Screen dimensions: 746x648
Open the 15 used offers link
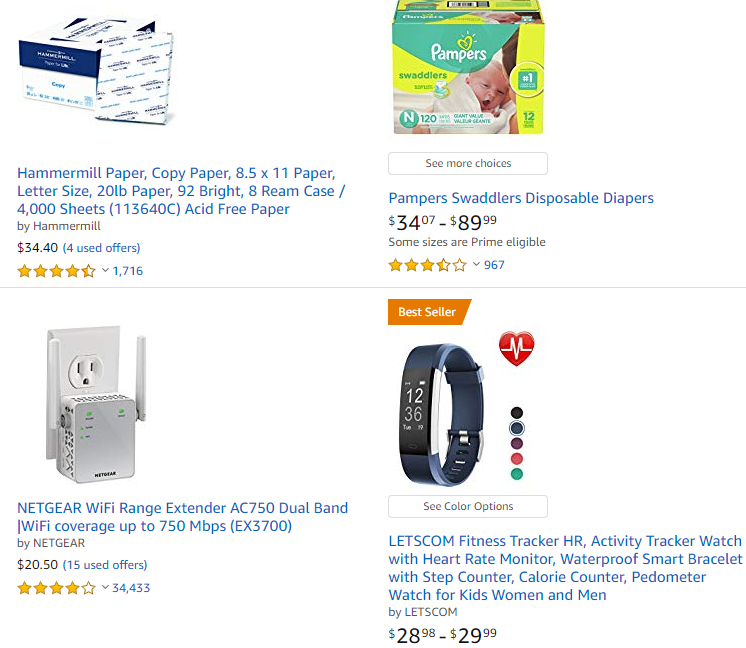(x=105, y=565)
